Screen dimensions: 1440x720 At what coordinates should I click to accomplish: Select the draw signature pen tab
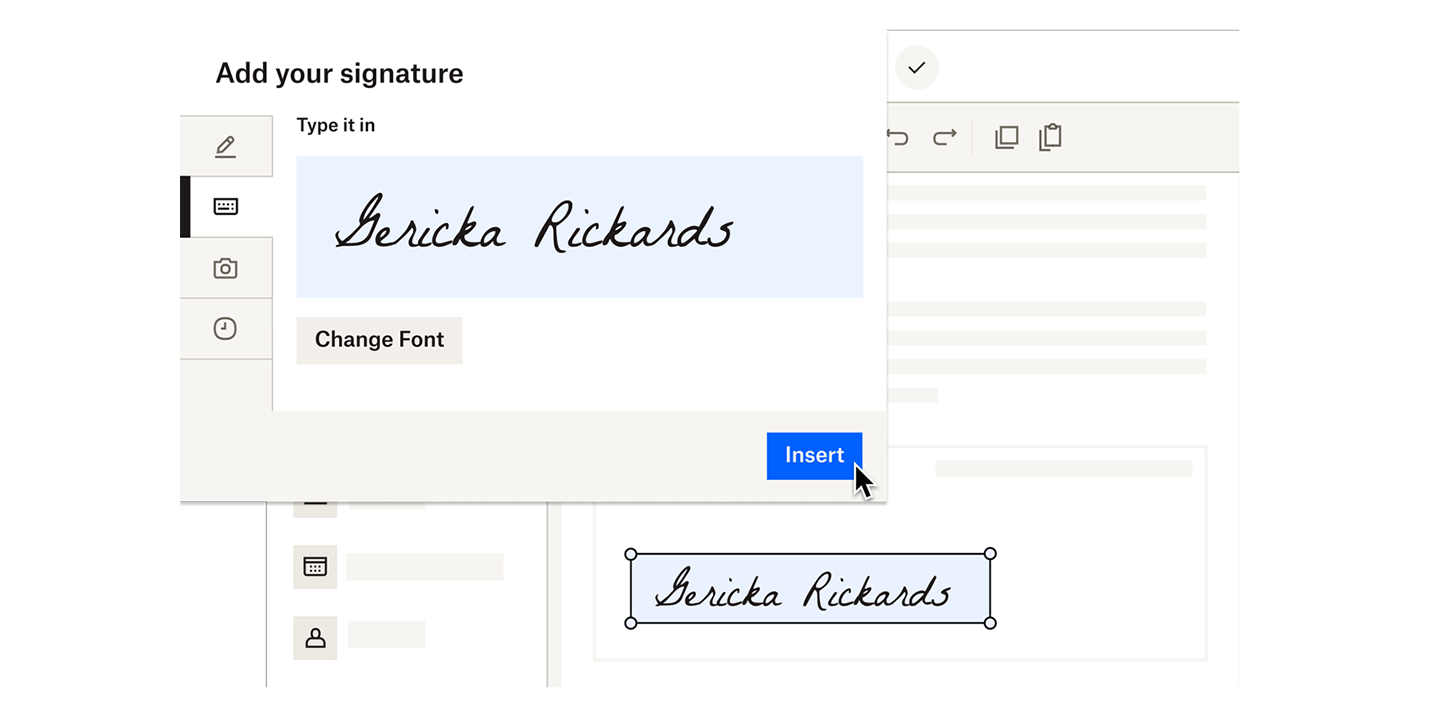(225, 147)
